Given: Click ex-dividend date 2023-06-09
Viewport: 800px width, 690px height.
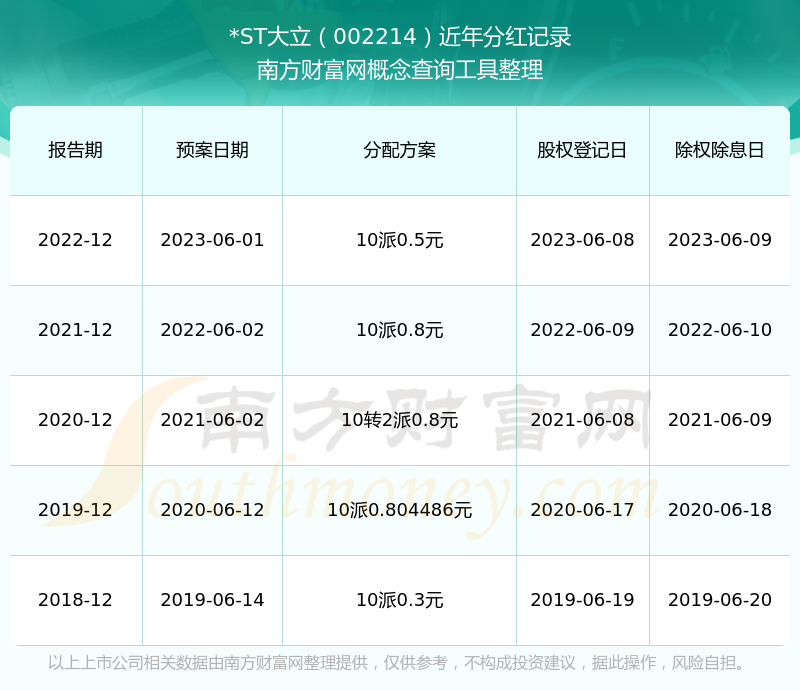Looking at the screenshot, I should 719,240.
